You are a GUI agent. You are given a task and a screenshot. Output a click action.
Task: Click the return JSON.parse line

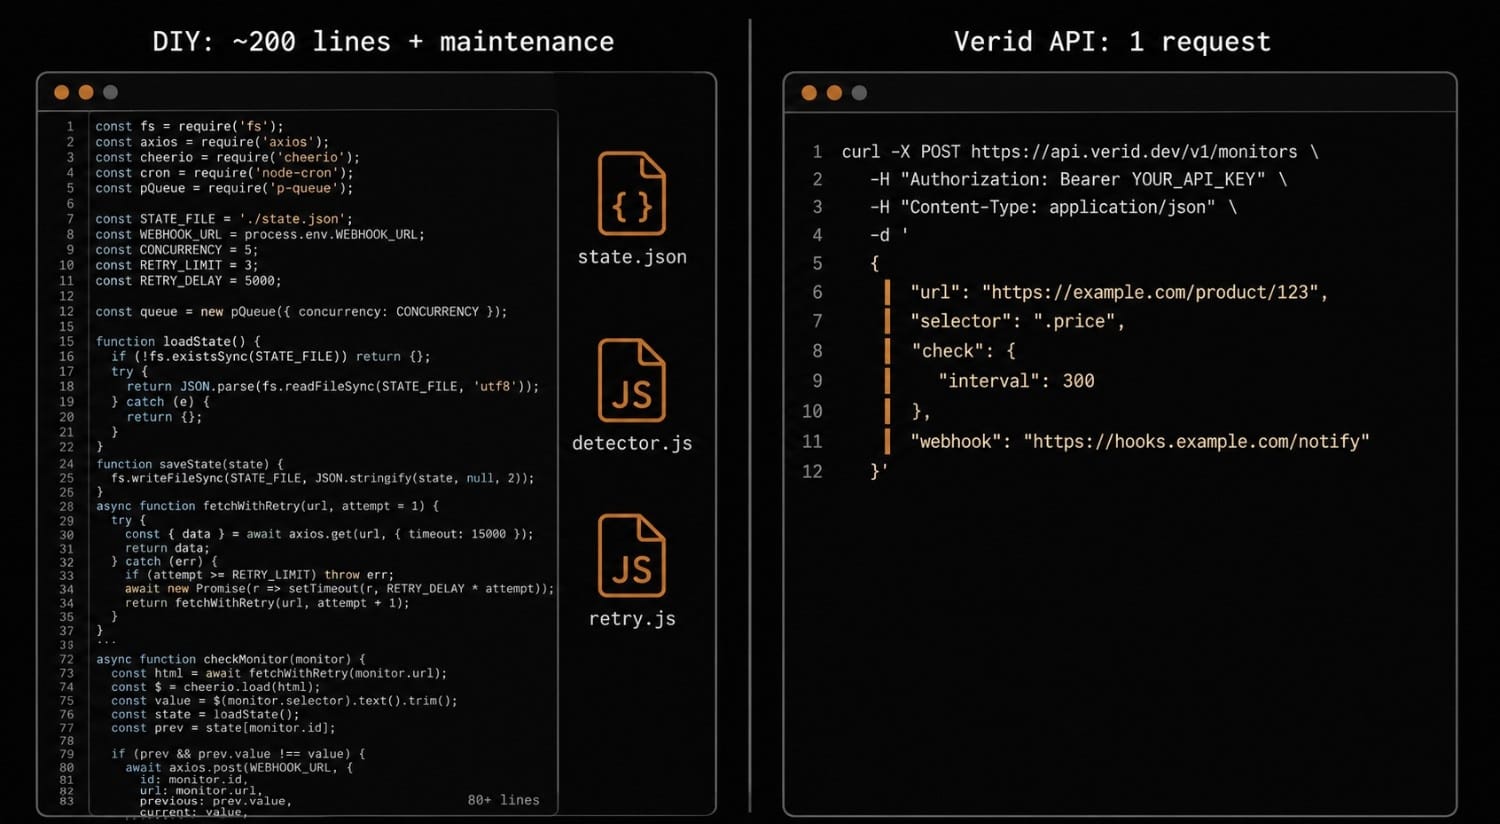coord(333,386)
